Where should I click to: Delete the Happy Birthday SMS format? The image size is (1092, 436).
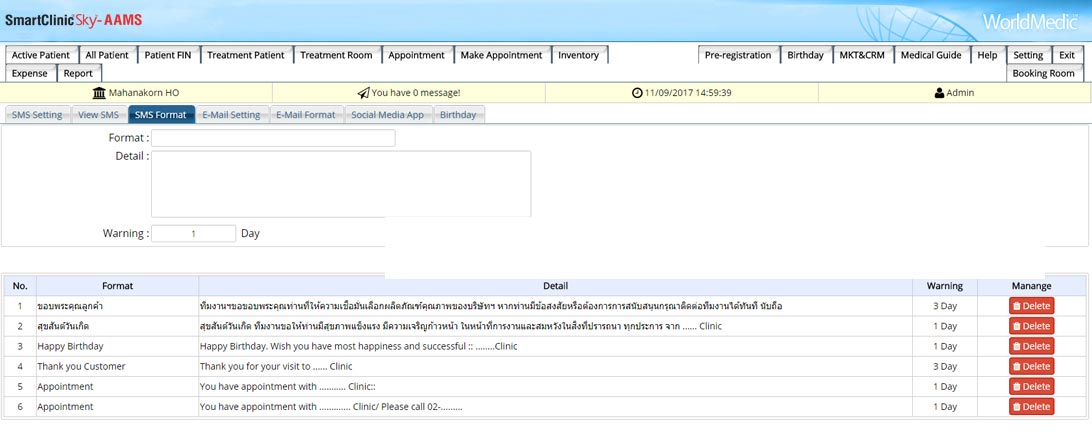tap(1031, 346)
